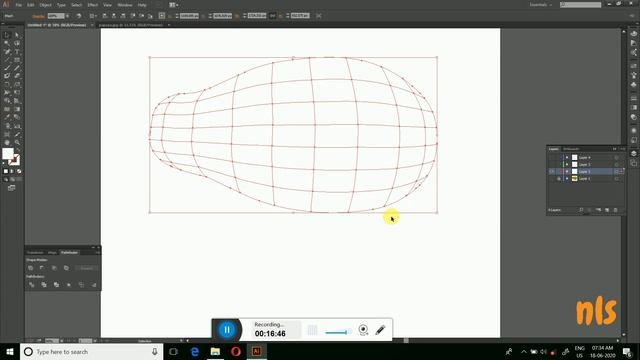The image size is (640, 360).
Task: Select the Rotate tool
Action: click(x=7, y=84)
